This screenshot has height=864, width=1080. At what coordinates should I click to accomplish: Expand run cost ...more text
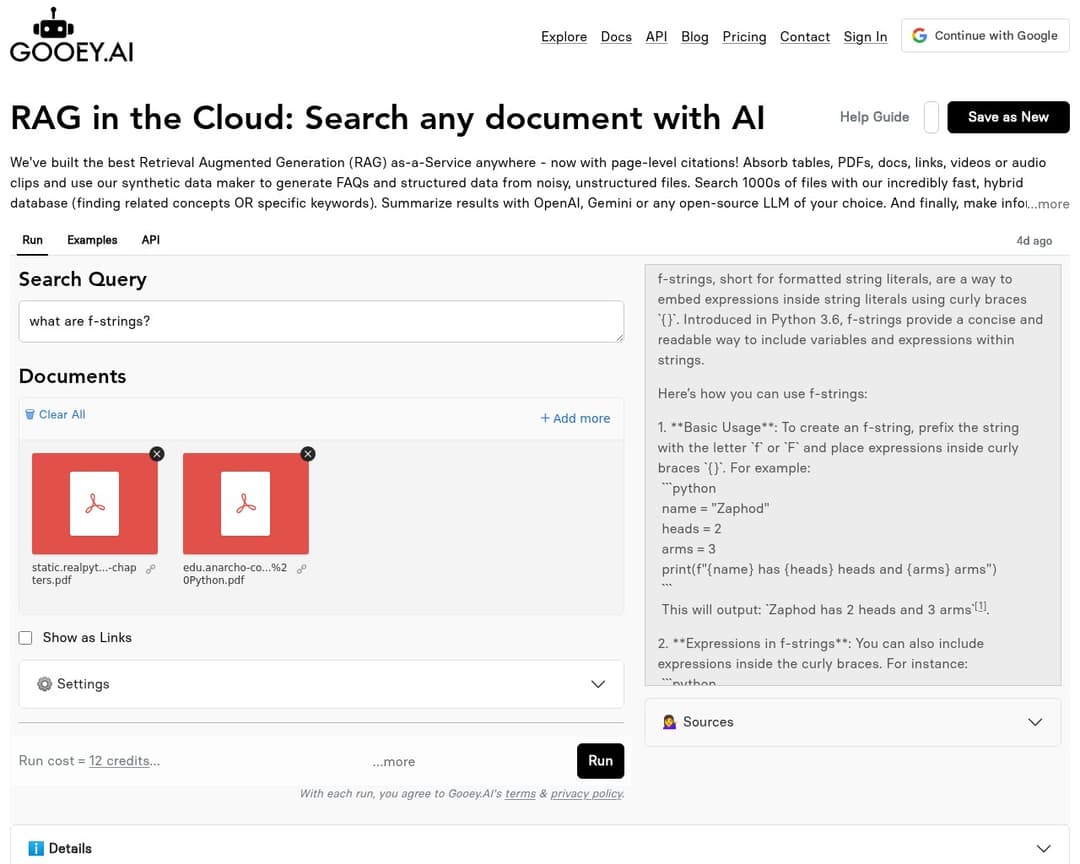[393, 761]
